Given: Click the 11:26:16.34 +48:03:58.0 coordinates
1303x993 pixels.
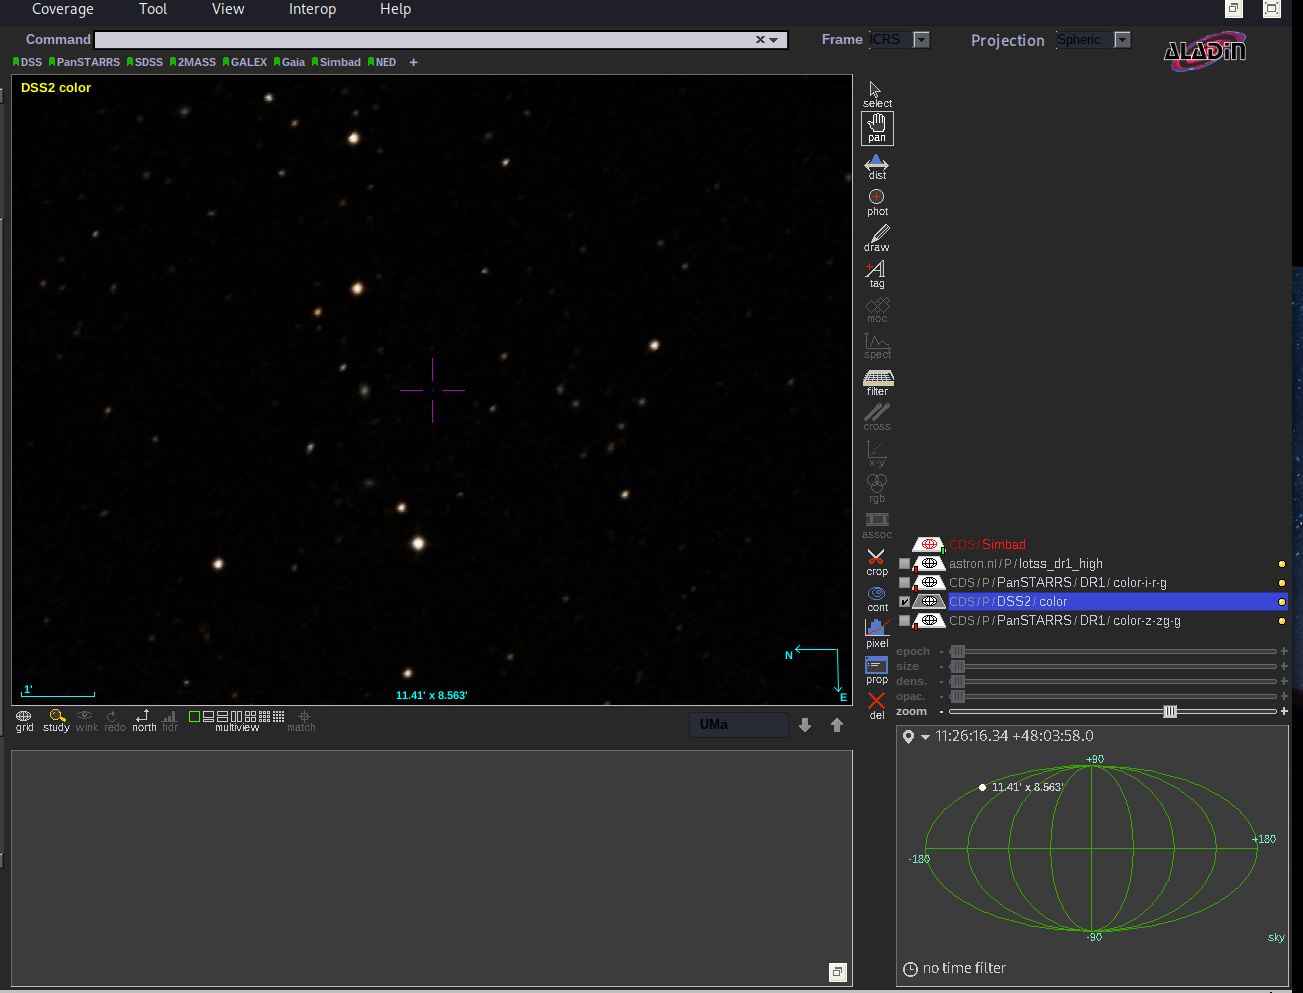Looking at the screenshot, I should coord(1014,736).
